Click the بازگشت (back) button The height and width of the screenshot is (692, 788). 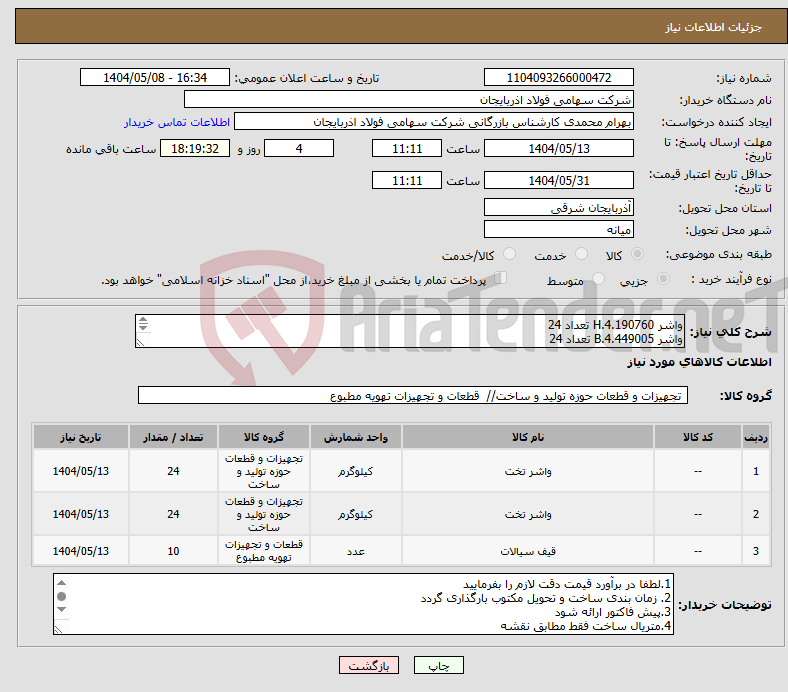pyautogui.click(x=369, y=665)
